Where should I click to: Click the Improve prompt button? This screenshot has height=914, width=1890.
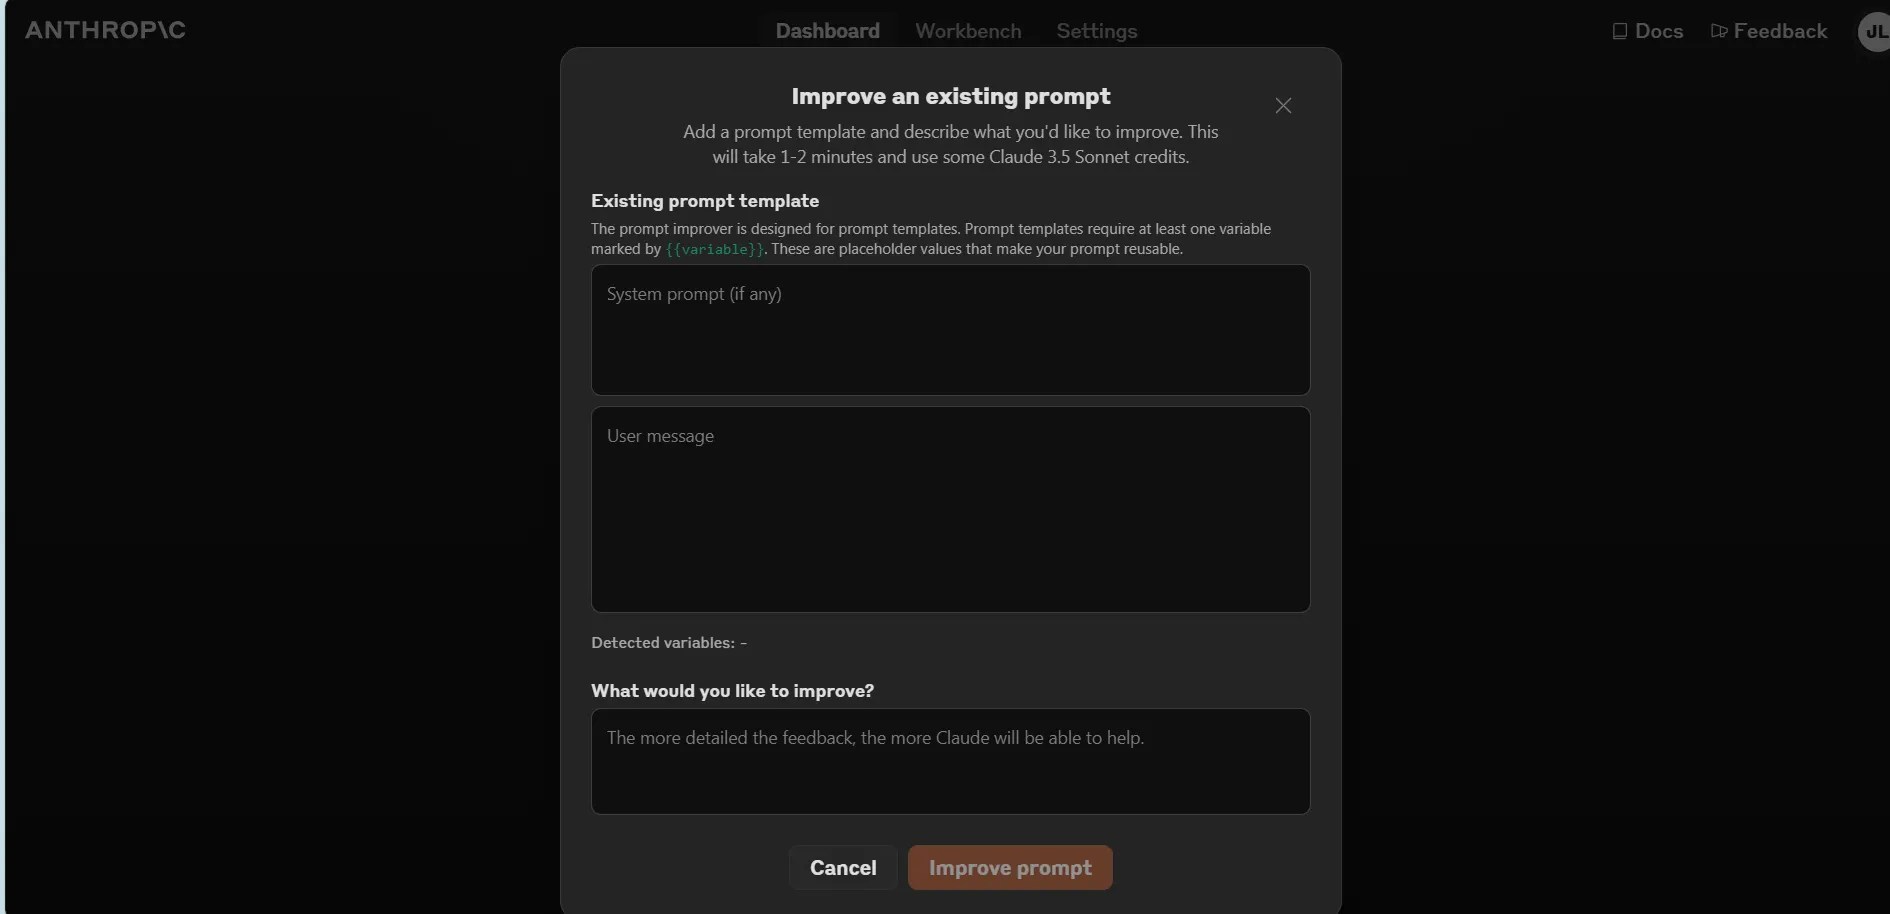coord(1010,868)
